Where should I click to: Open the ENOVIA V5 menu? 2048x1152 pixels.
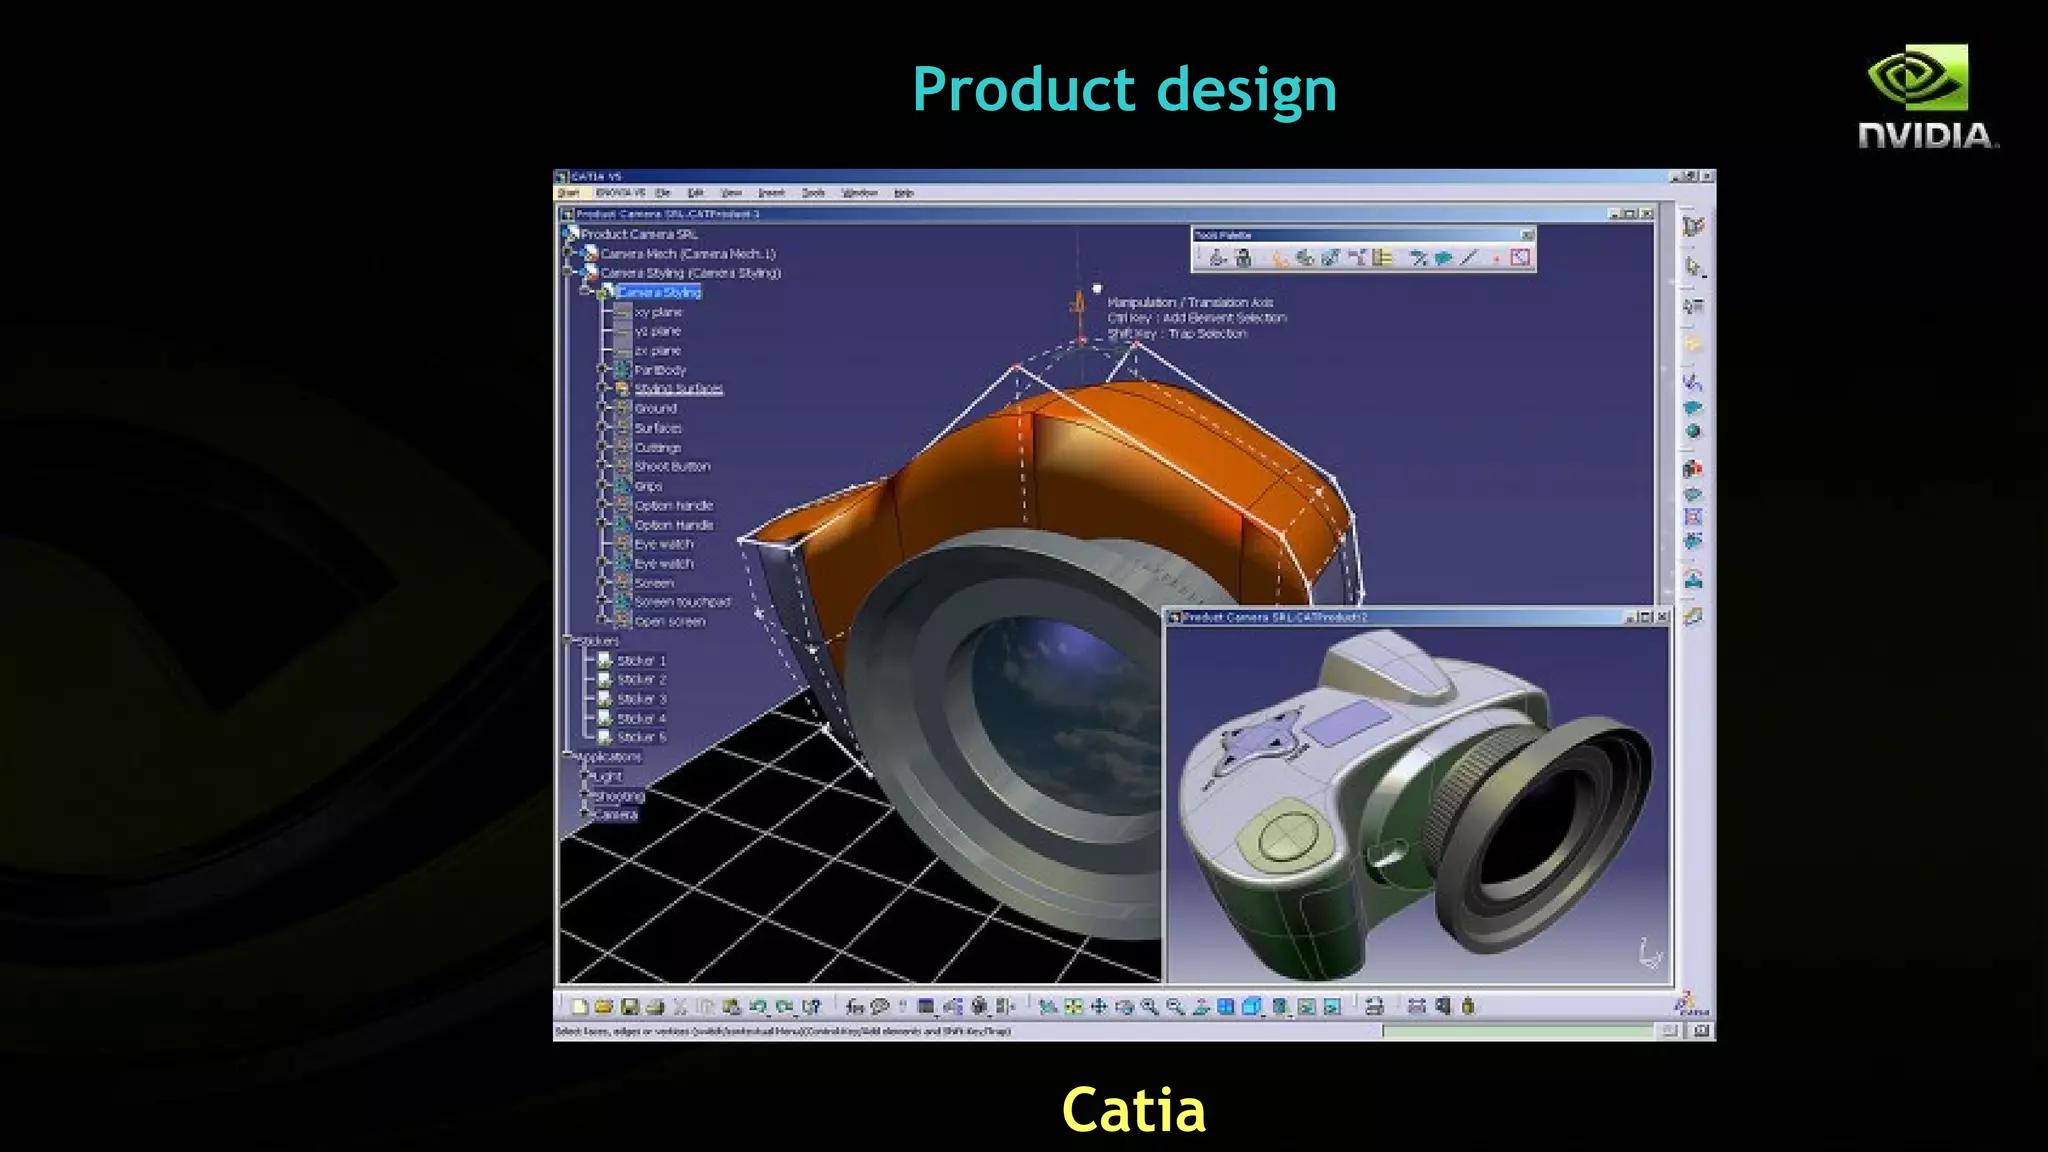point(620,193)
